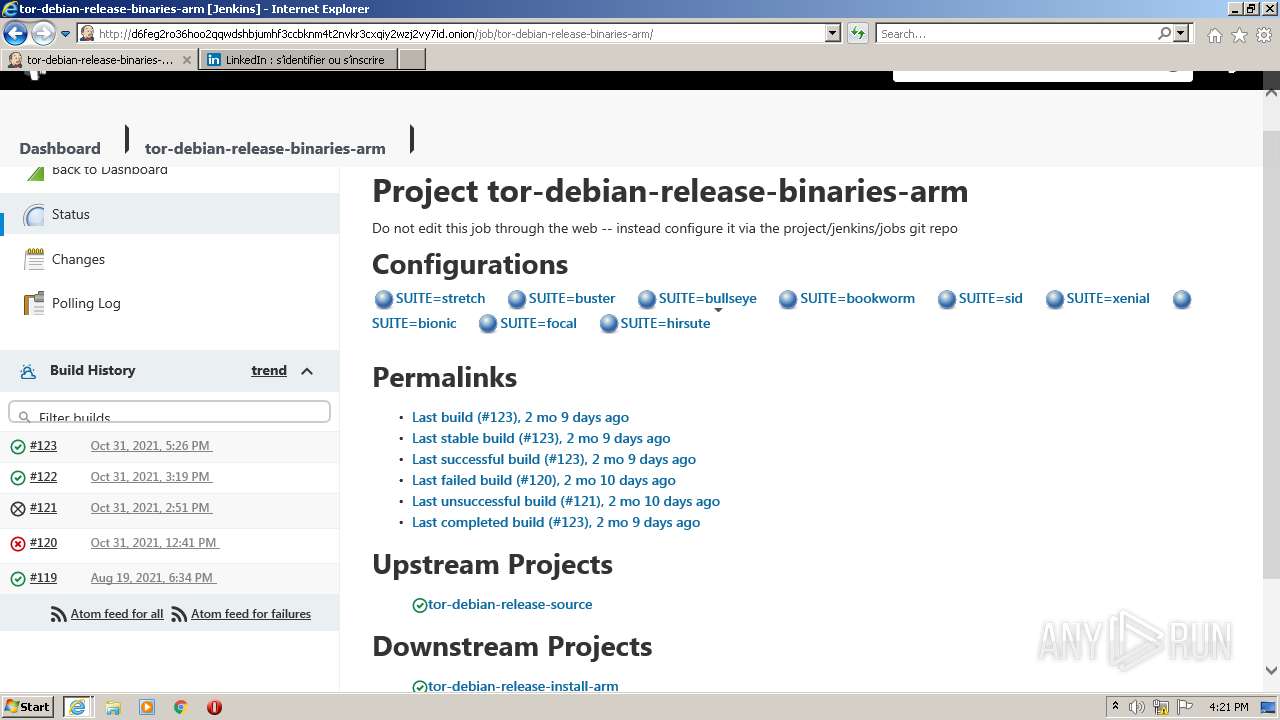Open downstream project tor-debian-release-install-arm
Screen dimensions: 1280x720
[523, 686]
